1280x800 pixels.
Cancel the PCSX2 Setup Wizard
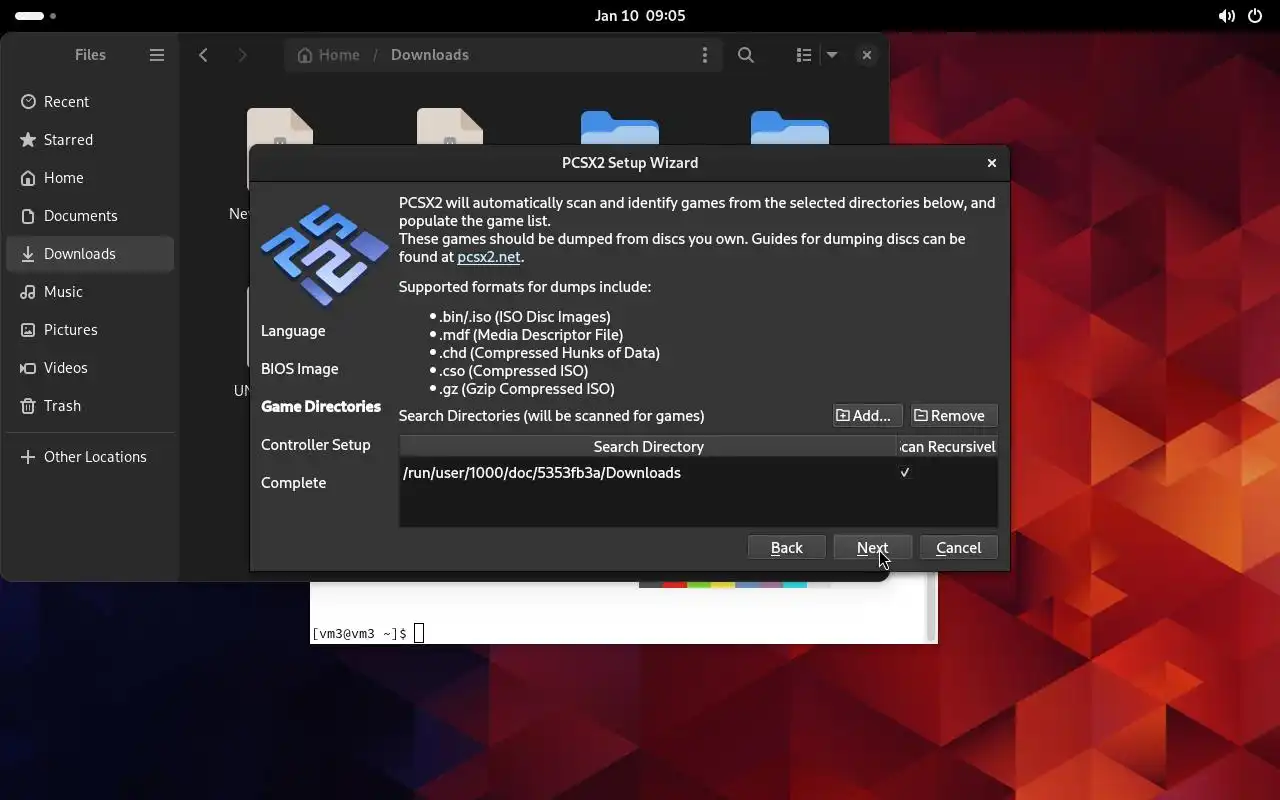(x=958, y=548)
